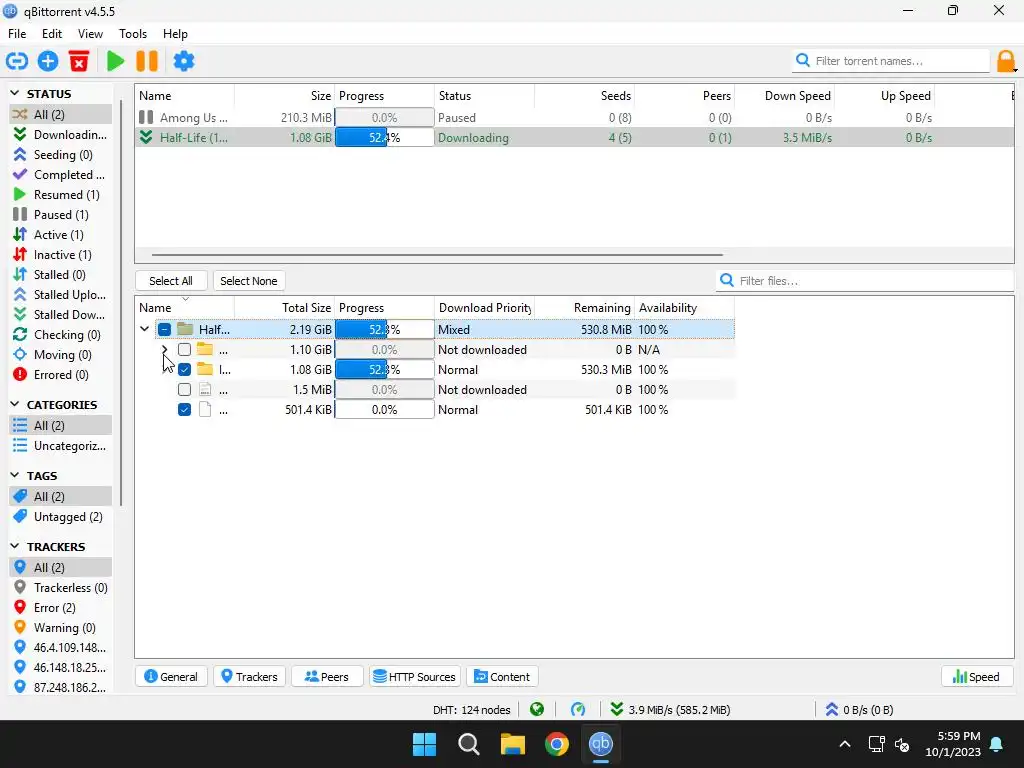Click the red Remove torrent icon
This screenshot has height=768, width=1024.
79,61
